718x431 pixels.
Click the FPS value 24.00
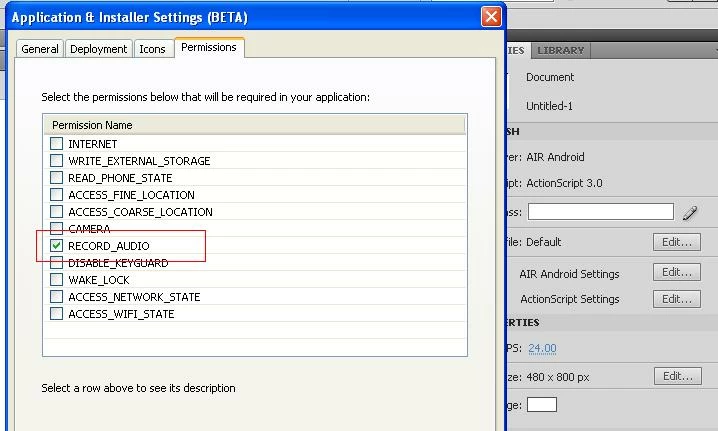click(542, 348)
